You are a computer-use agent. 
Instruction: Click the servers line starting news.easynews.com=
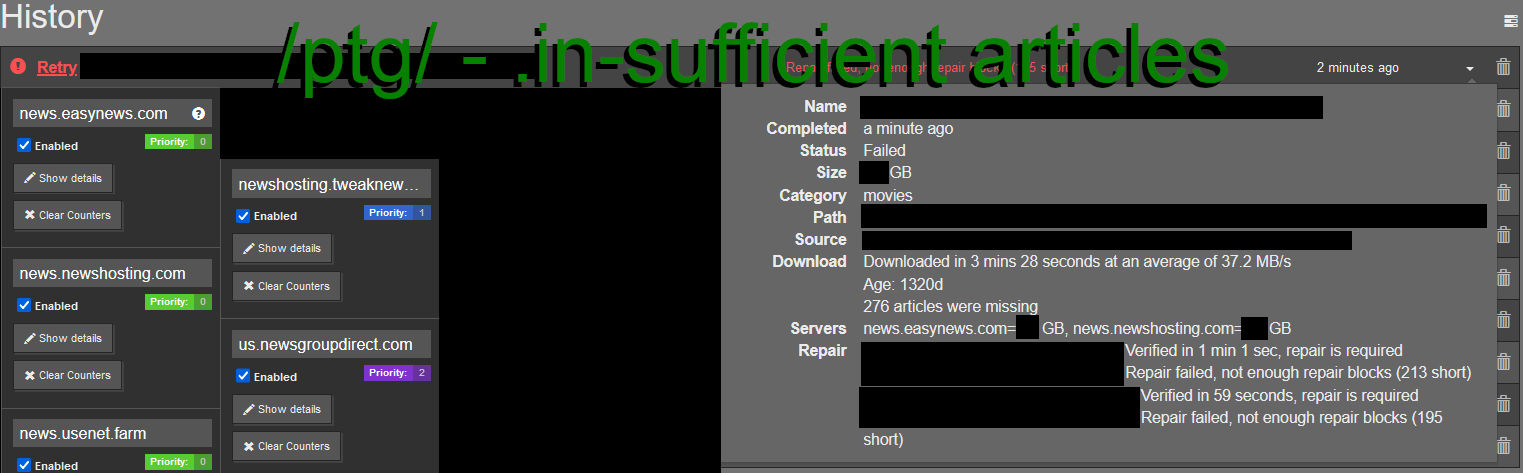(1077, 329)
